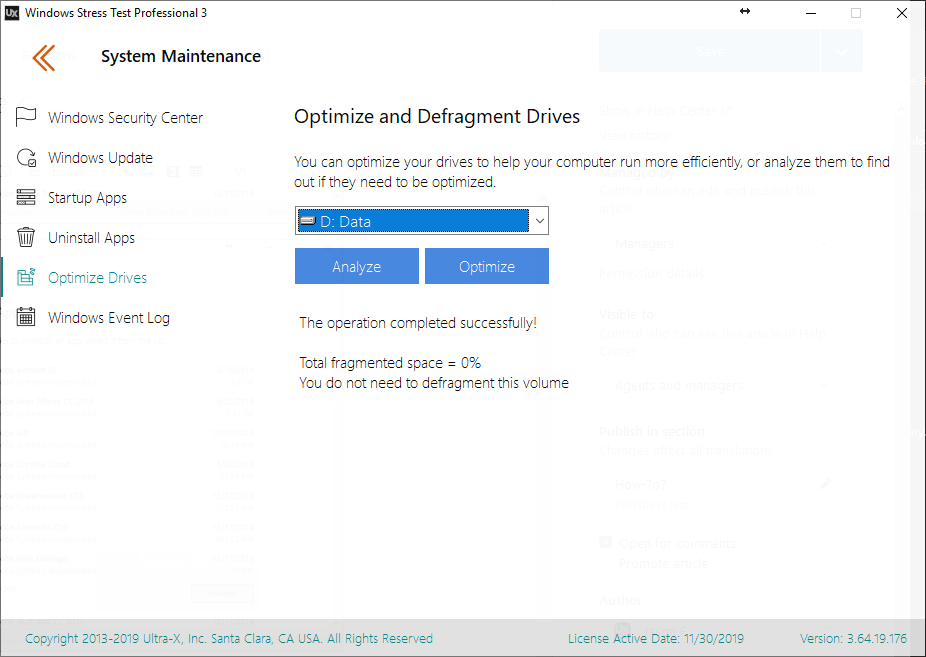The width and height of the screenshot is (926, 657).
Task: Maximize the Windows Stress Test window
Action: pos(856,13)
